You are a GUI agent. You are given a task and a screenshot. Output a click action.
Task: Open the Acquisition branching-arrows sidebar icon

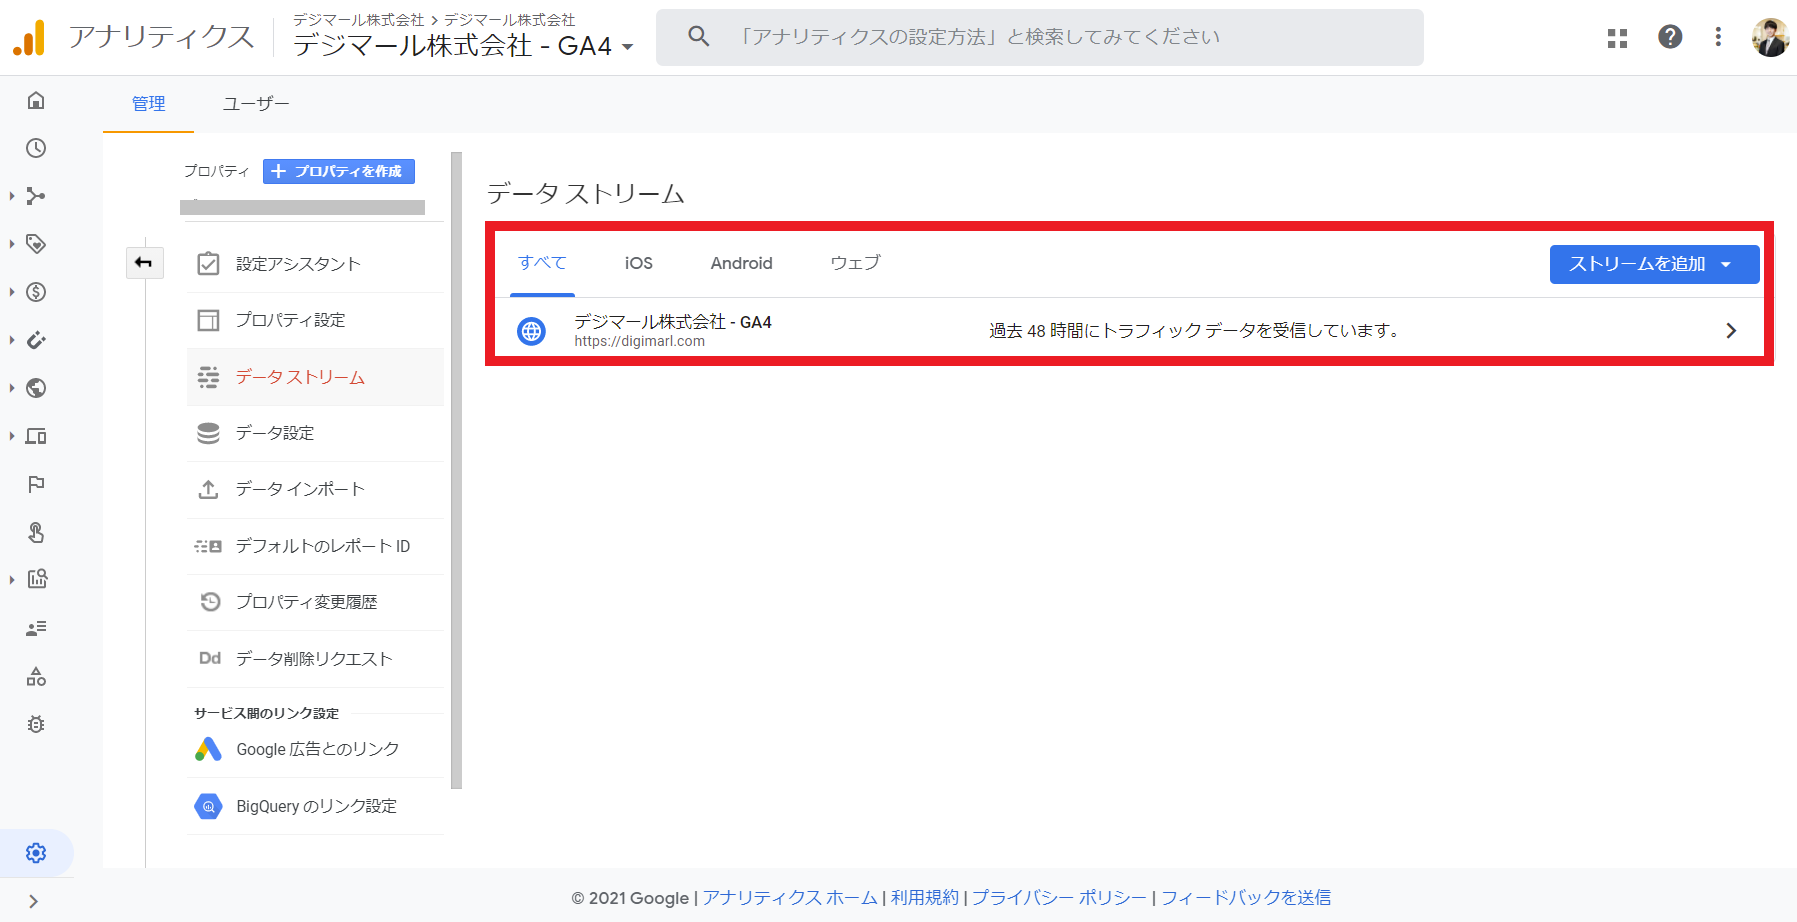[x=36, y=196]
